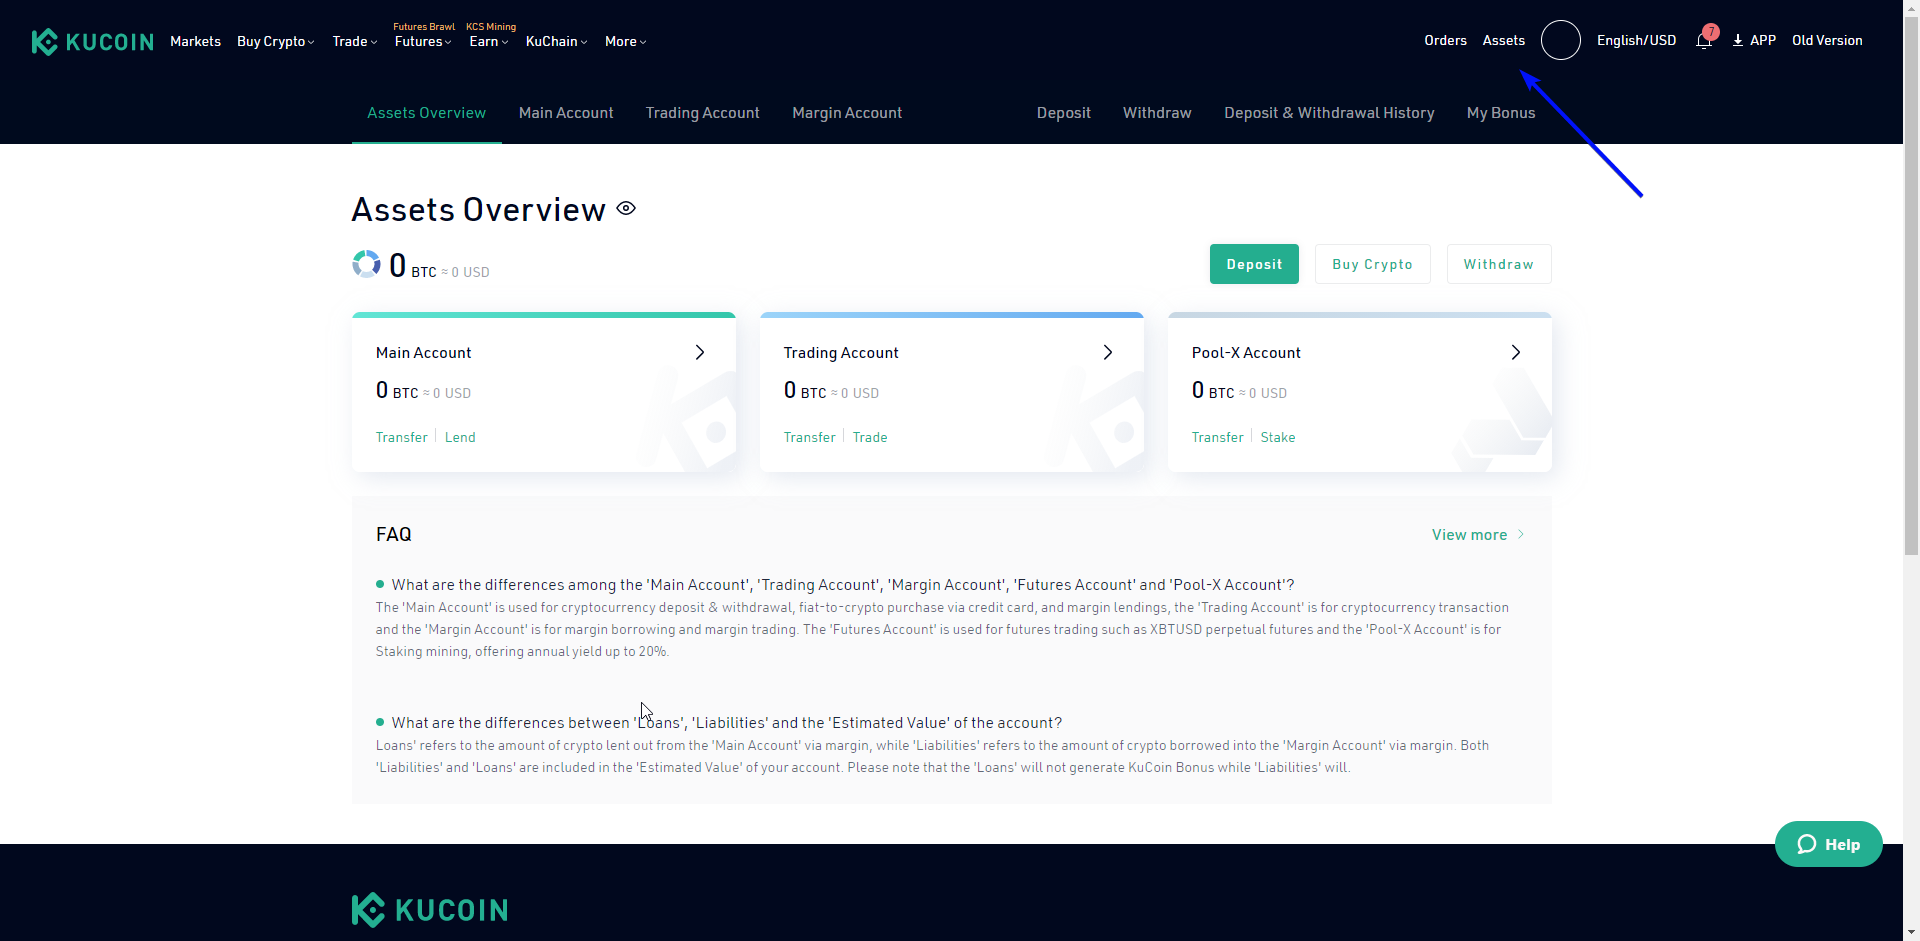Screen dimensions: 1920x941
Task: Click the Stake link in Pool-X
Action: pyautogui.click(x=1278, y=438)
